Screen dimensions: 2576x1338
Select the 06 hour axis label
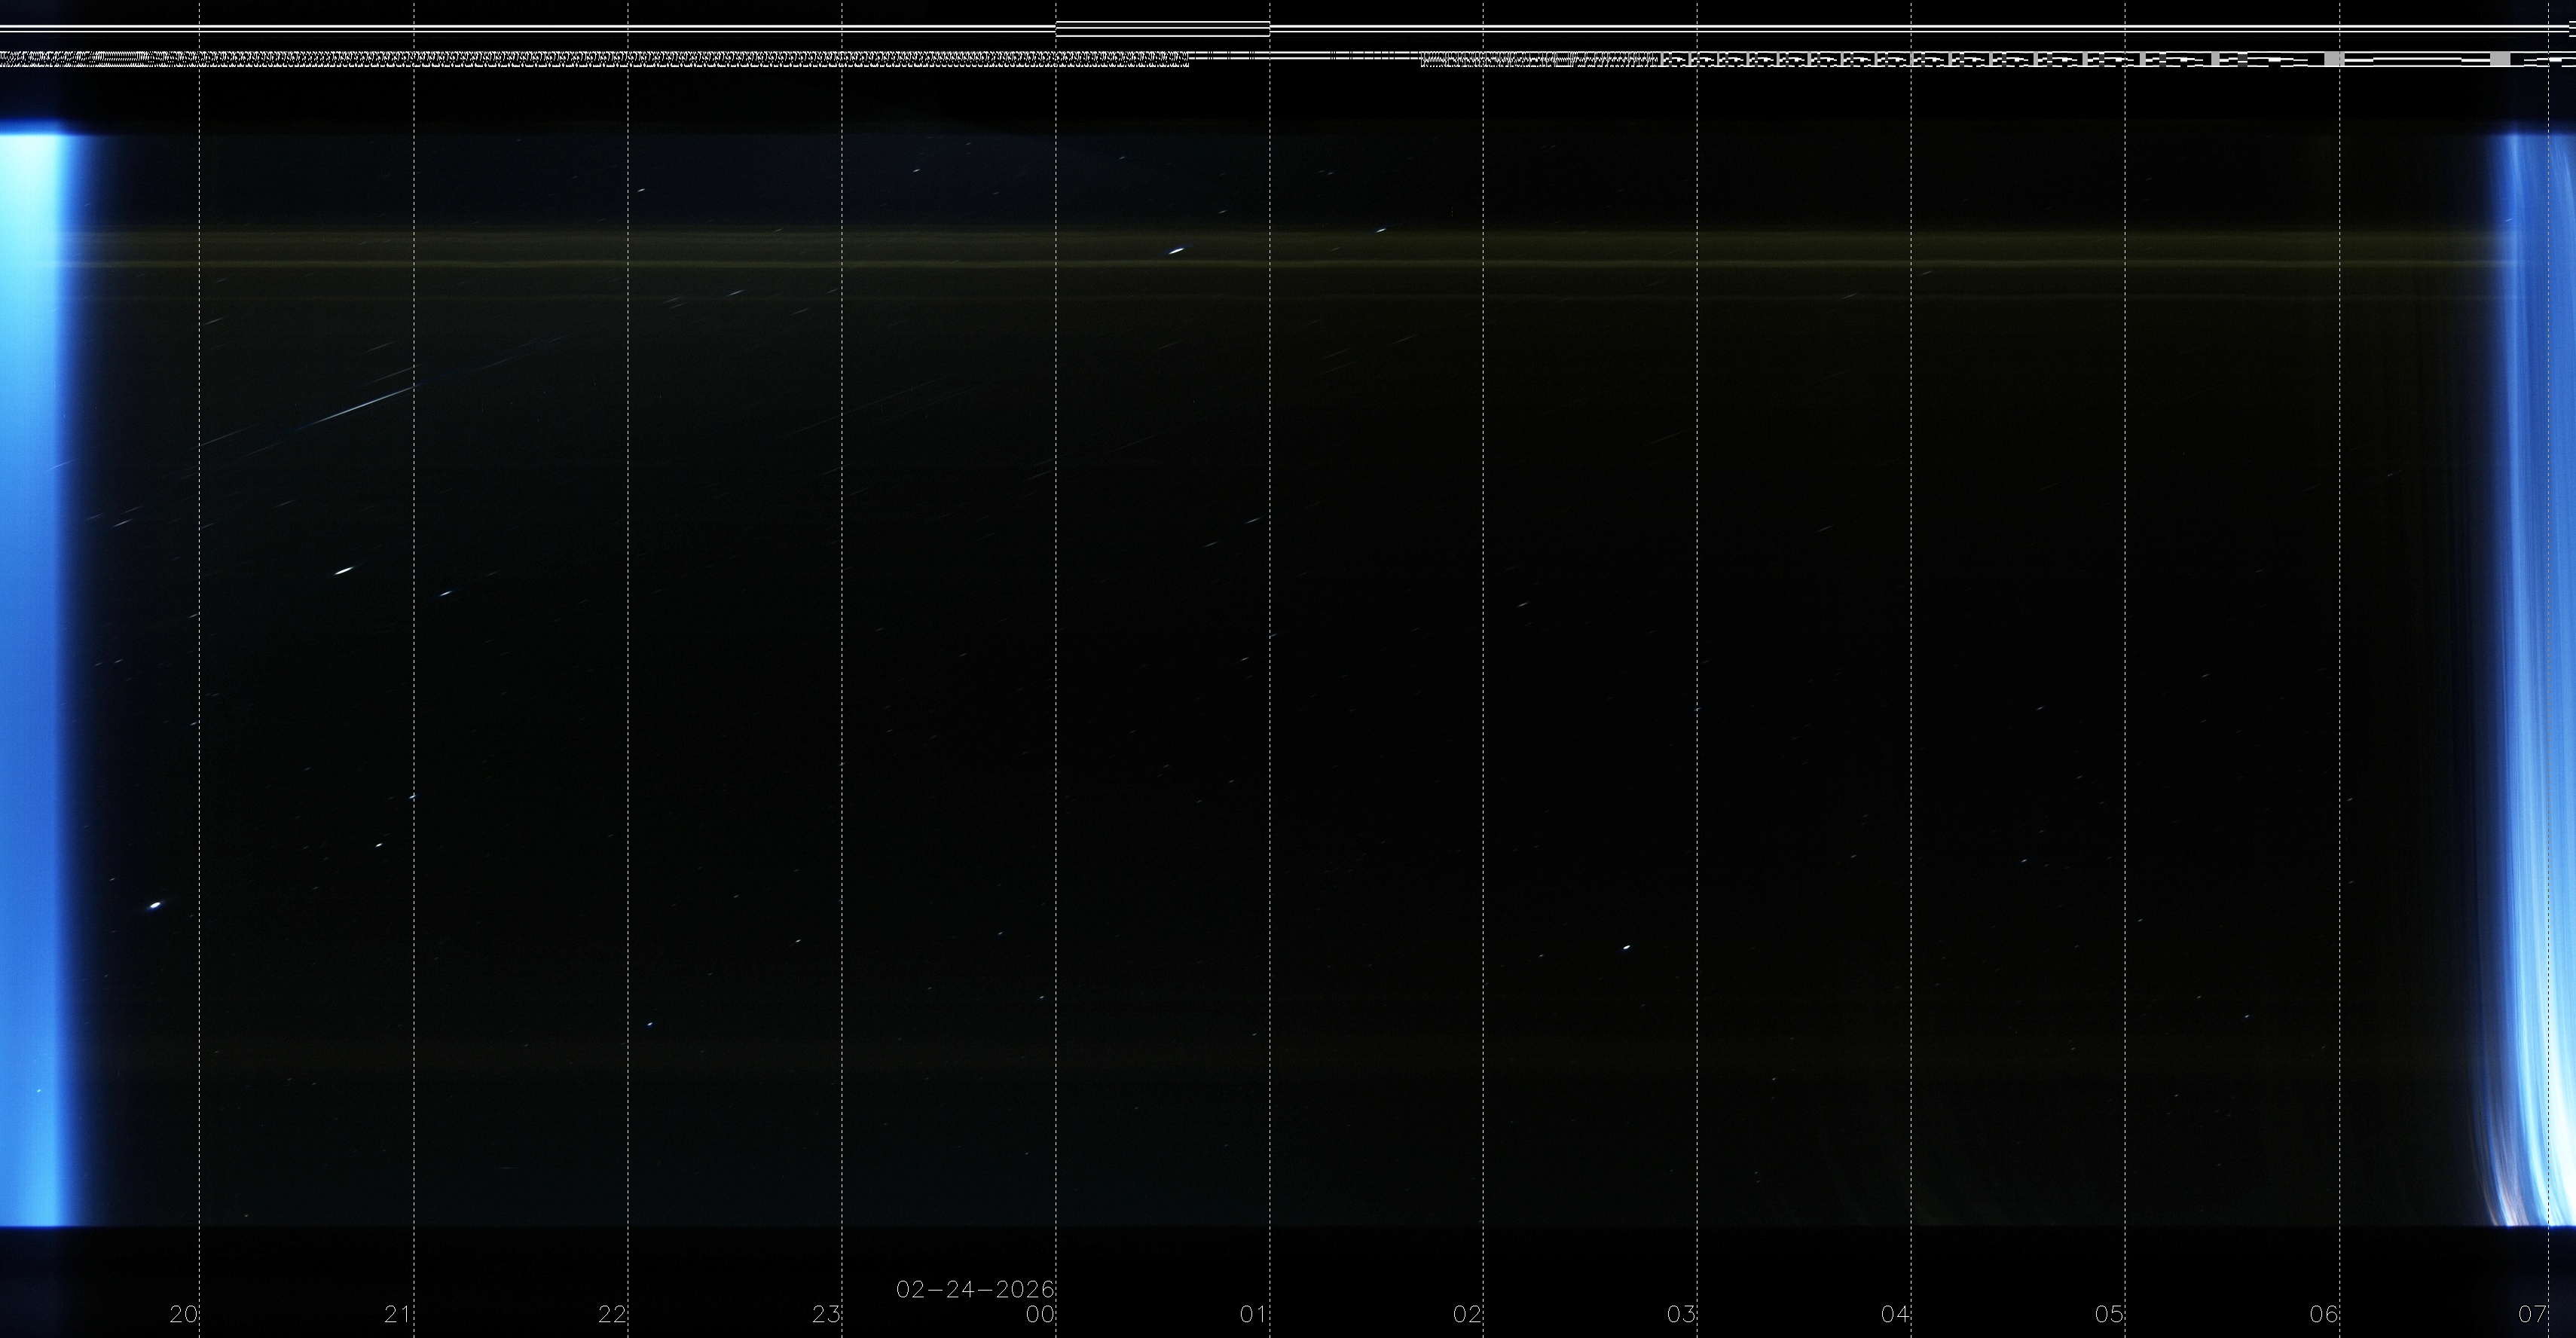[x=2323, y=1314]
